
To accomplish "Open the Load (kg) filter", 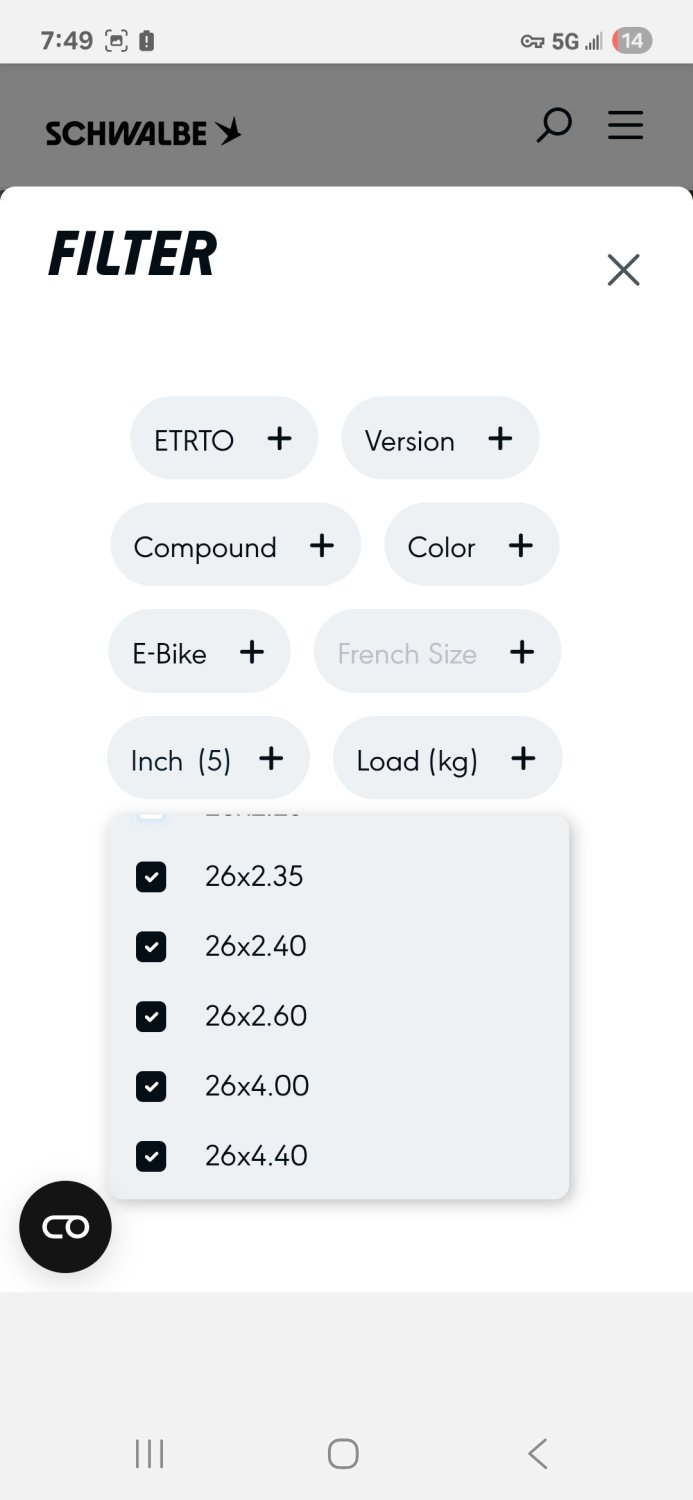I will point(447,760).
